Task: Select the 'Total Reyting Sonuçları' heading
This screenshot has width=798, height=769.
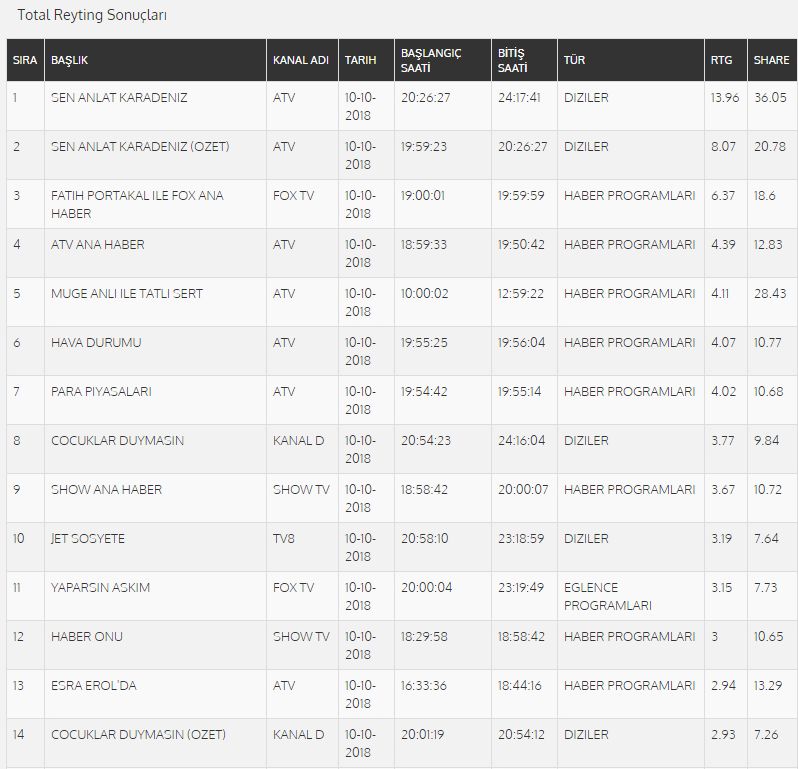Action: pyautogui.click(x=92, y=15)
